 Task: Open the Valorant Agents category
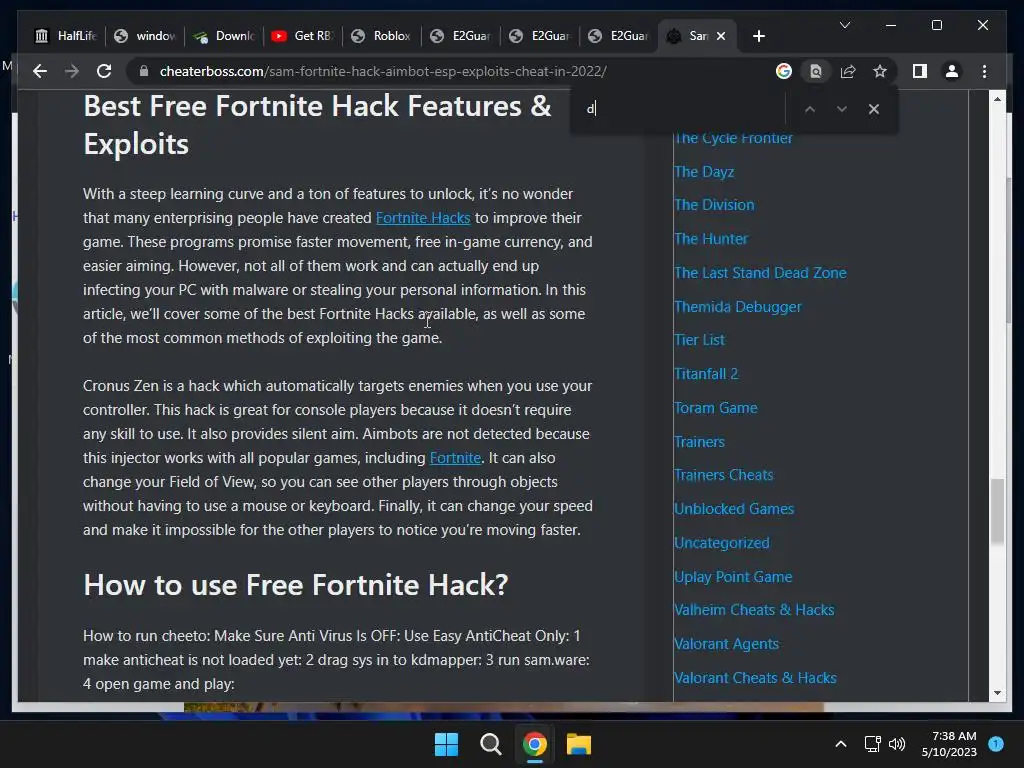(726, 644)
